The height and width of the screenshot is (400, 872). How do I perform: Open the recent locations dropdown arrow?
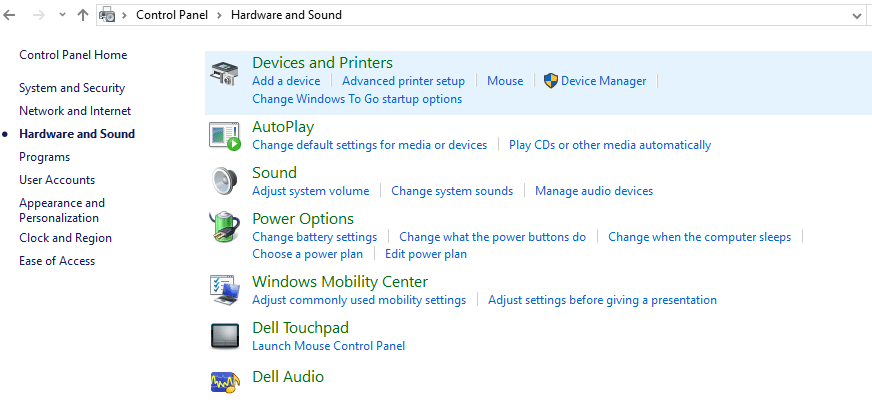pyautogui.click(x=62, y=16)
